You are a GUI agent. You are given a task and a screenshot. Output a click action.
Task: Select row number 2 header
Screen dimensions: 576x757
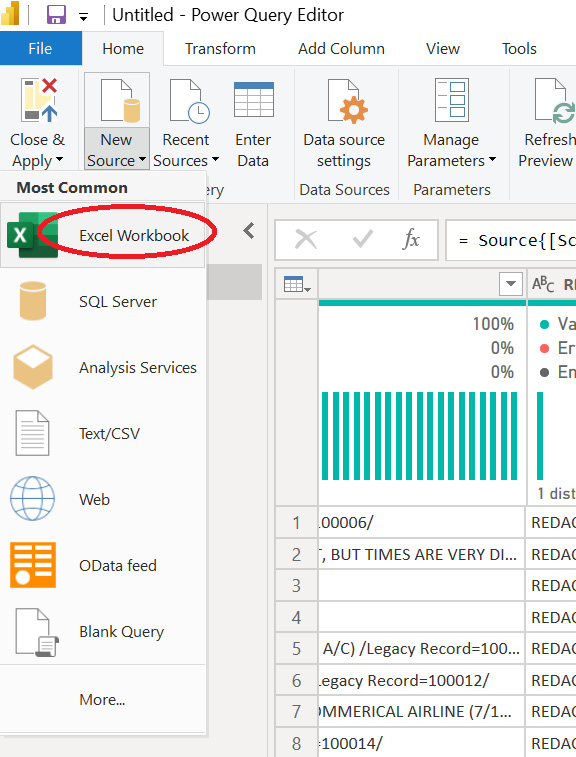click(296, 554)
